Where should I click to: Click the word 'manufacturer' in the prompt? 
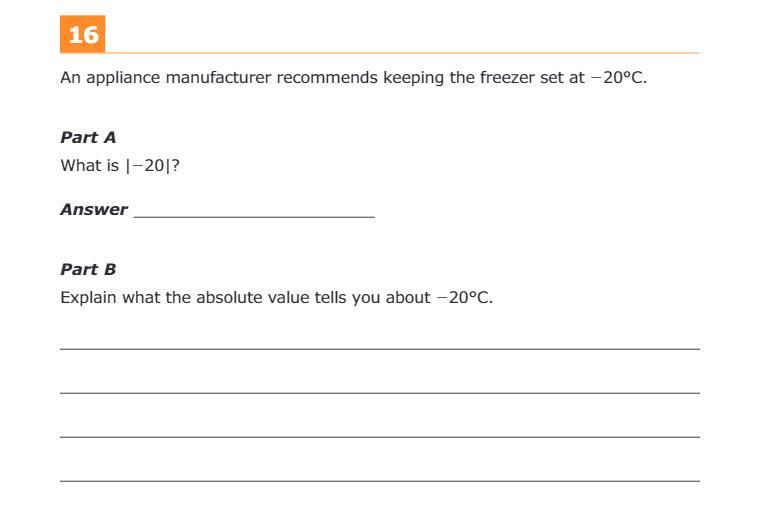point(218,78)
